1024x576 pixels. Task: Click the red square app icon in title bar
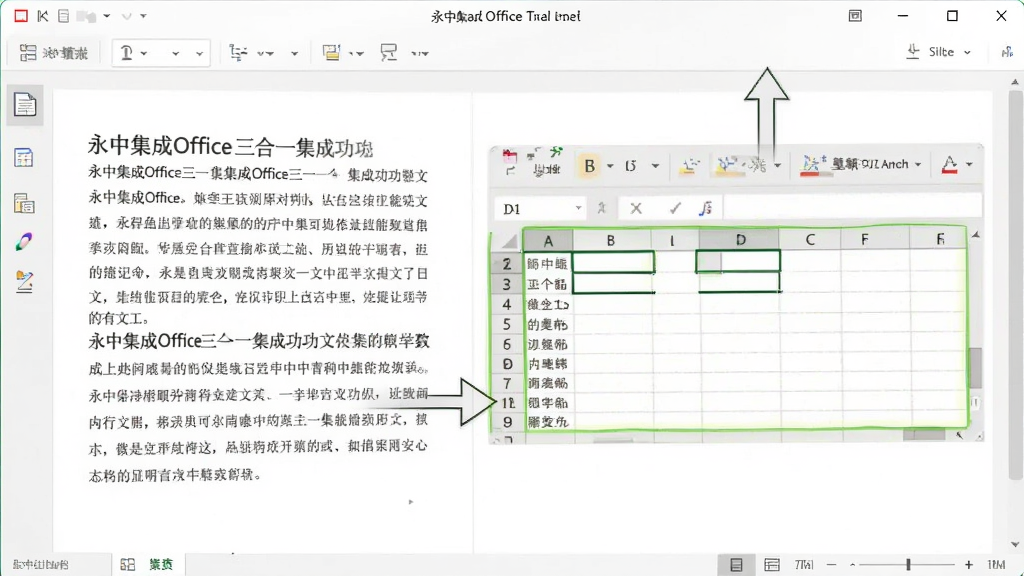click(x=21, y=16)
